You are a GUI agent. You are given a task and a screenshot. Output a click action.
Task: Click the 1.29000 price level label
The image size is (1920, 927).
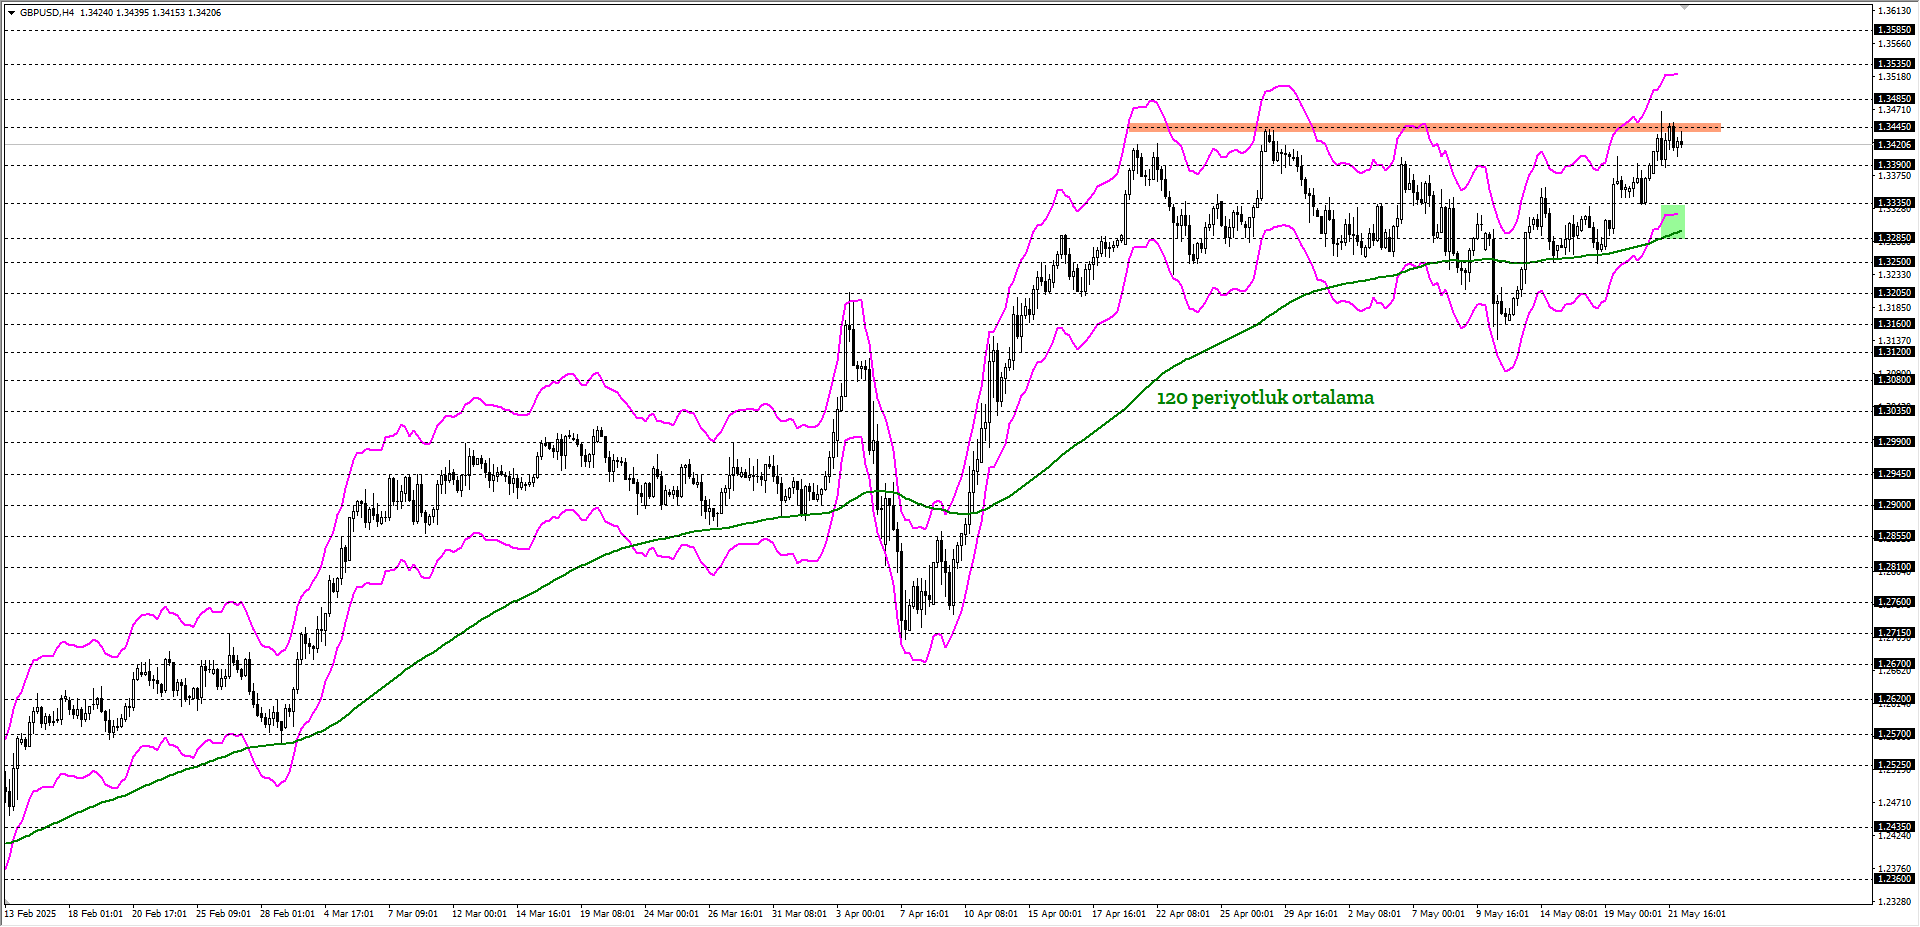coord(1894,505)
